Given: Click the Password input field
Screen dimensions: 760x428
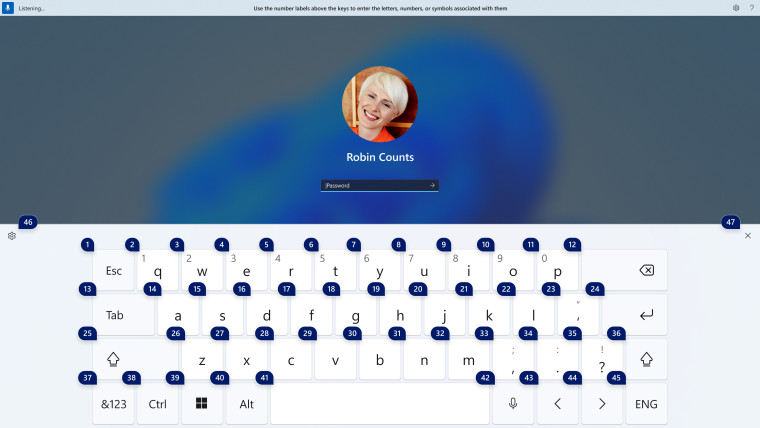Looking at the screenshot, I should coord(374,185).
